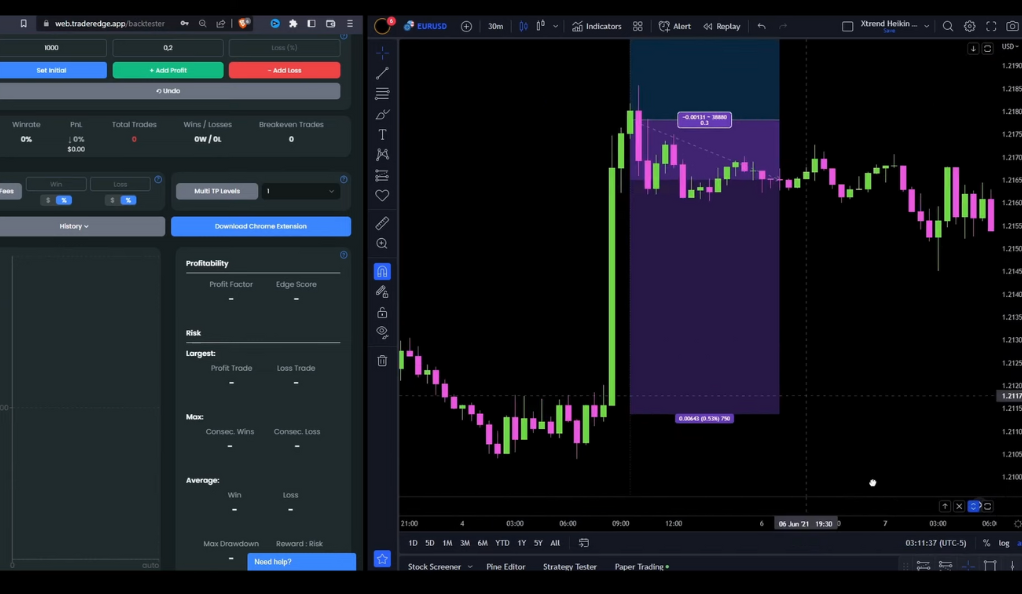Click the green Add Profit button
Screen dimensions: 1022x594
click(x=168, y=70)
